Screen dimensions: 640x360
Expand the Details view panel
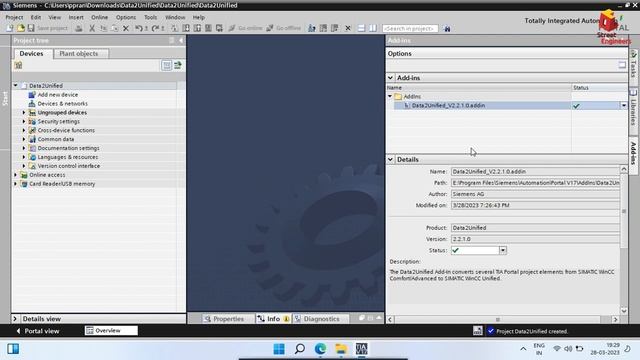point(15,319)
